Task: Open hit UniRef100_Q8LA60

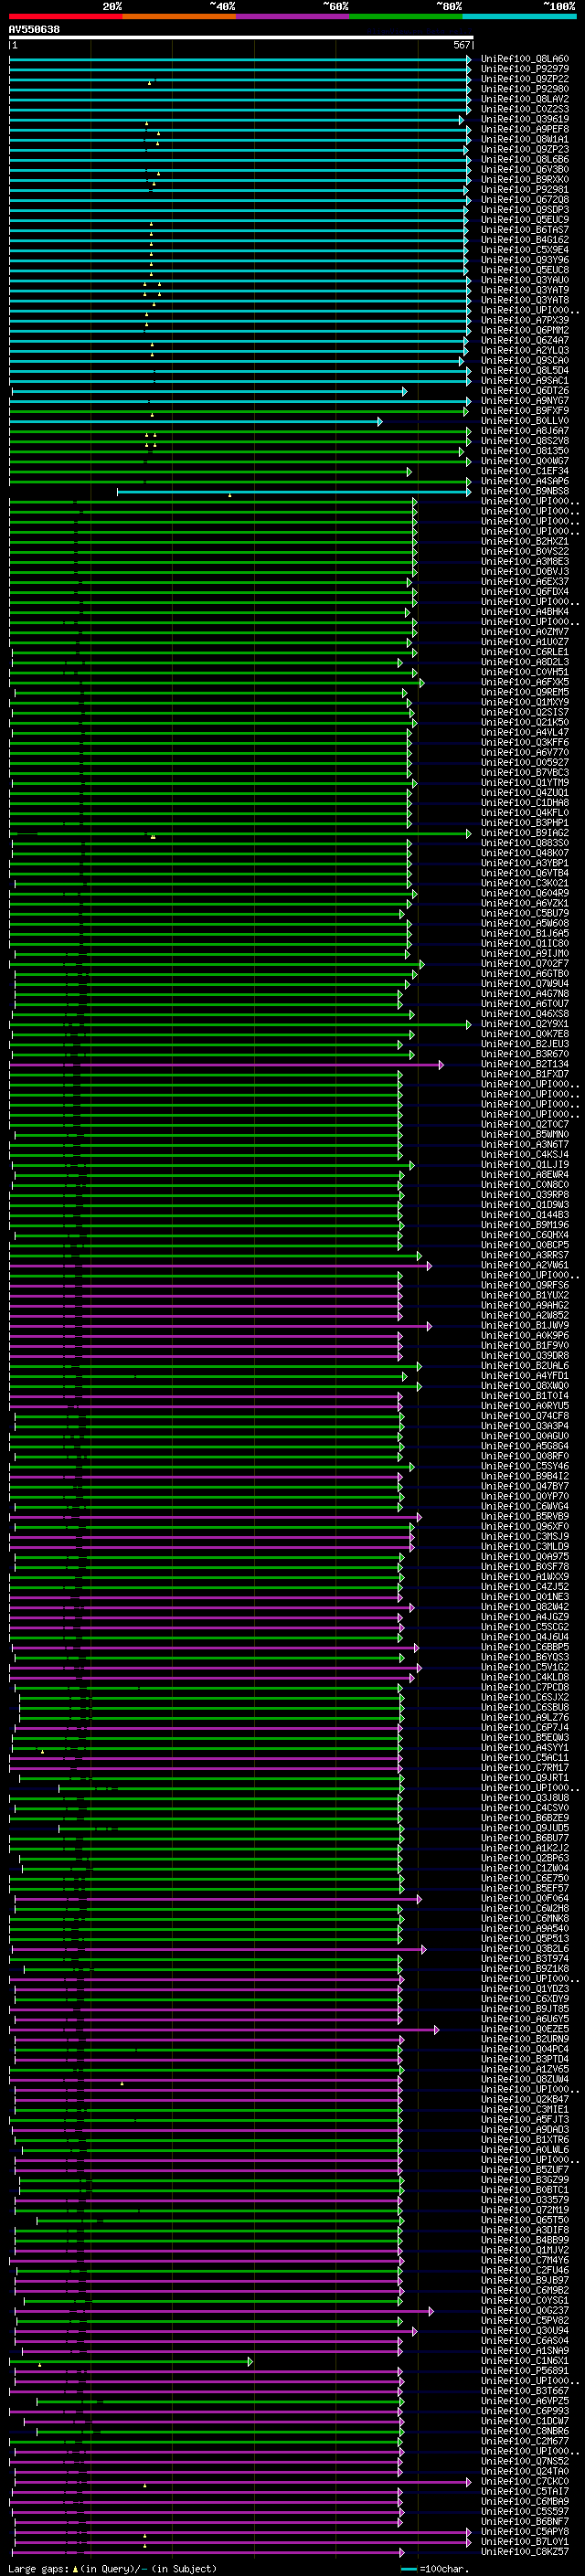Action: pos(525,59)
